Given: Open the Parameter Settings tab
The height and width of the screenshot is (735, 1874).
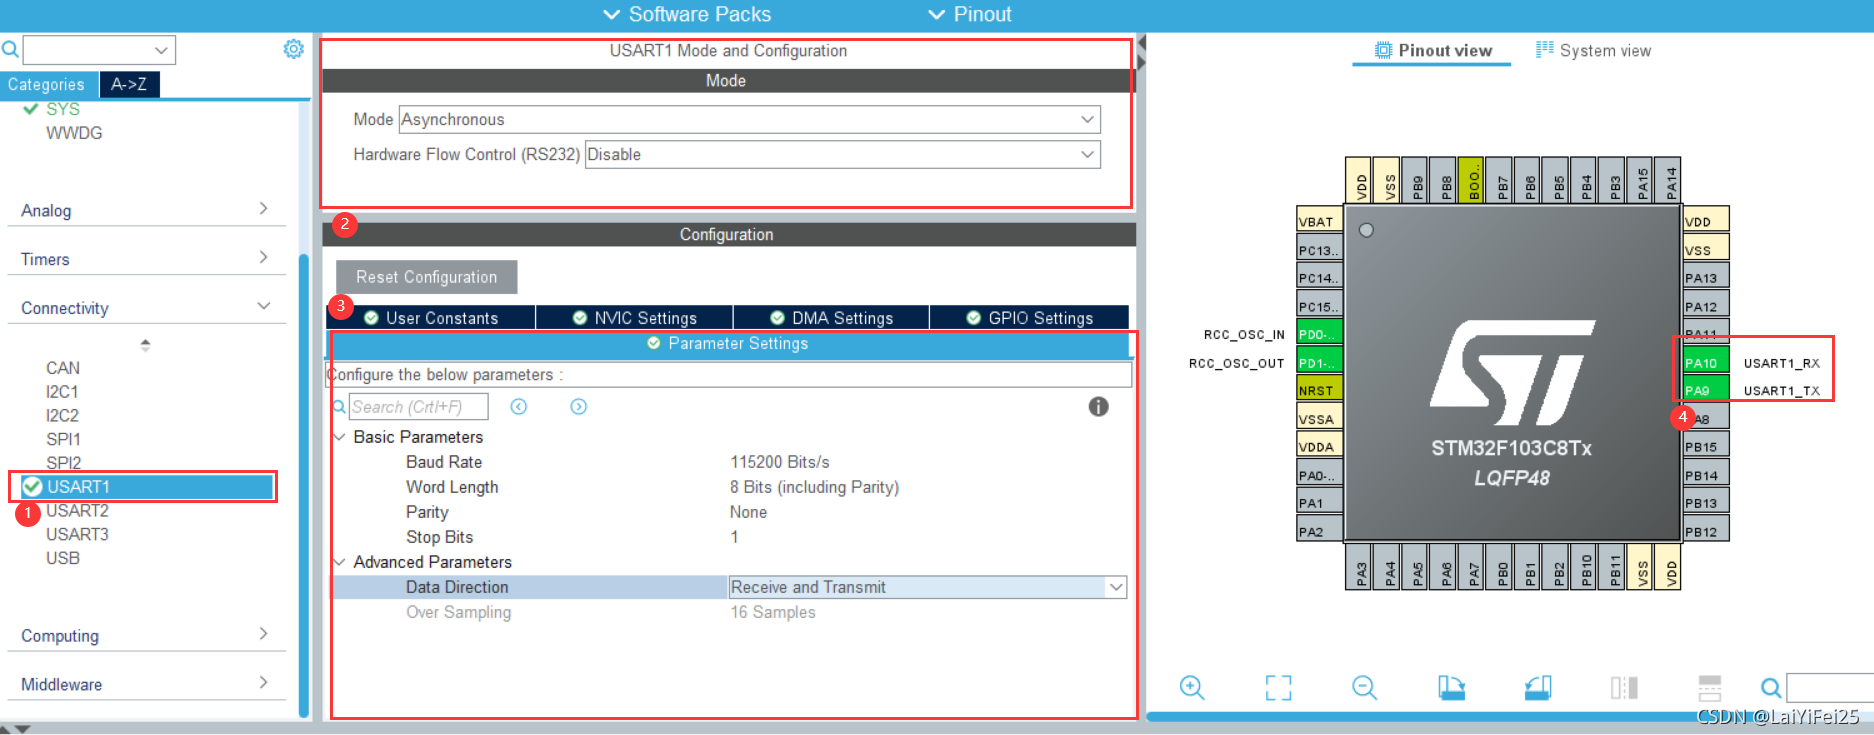Looking at the screenshot, I should (728, 343).
